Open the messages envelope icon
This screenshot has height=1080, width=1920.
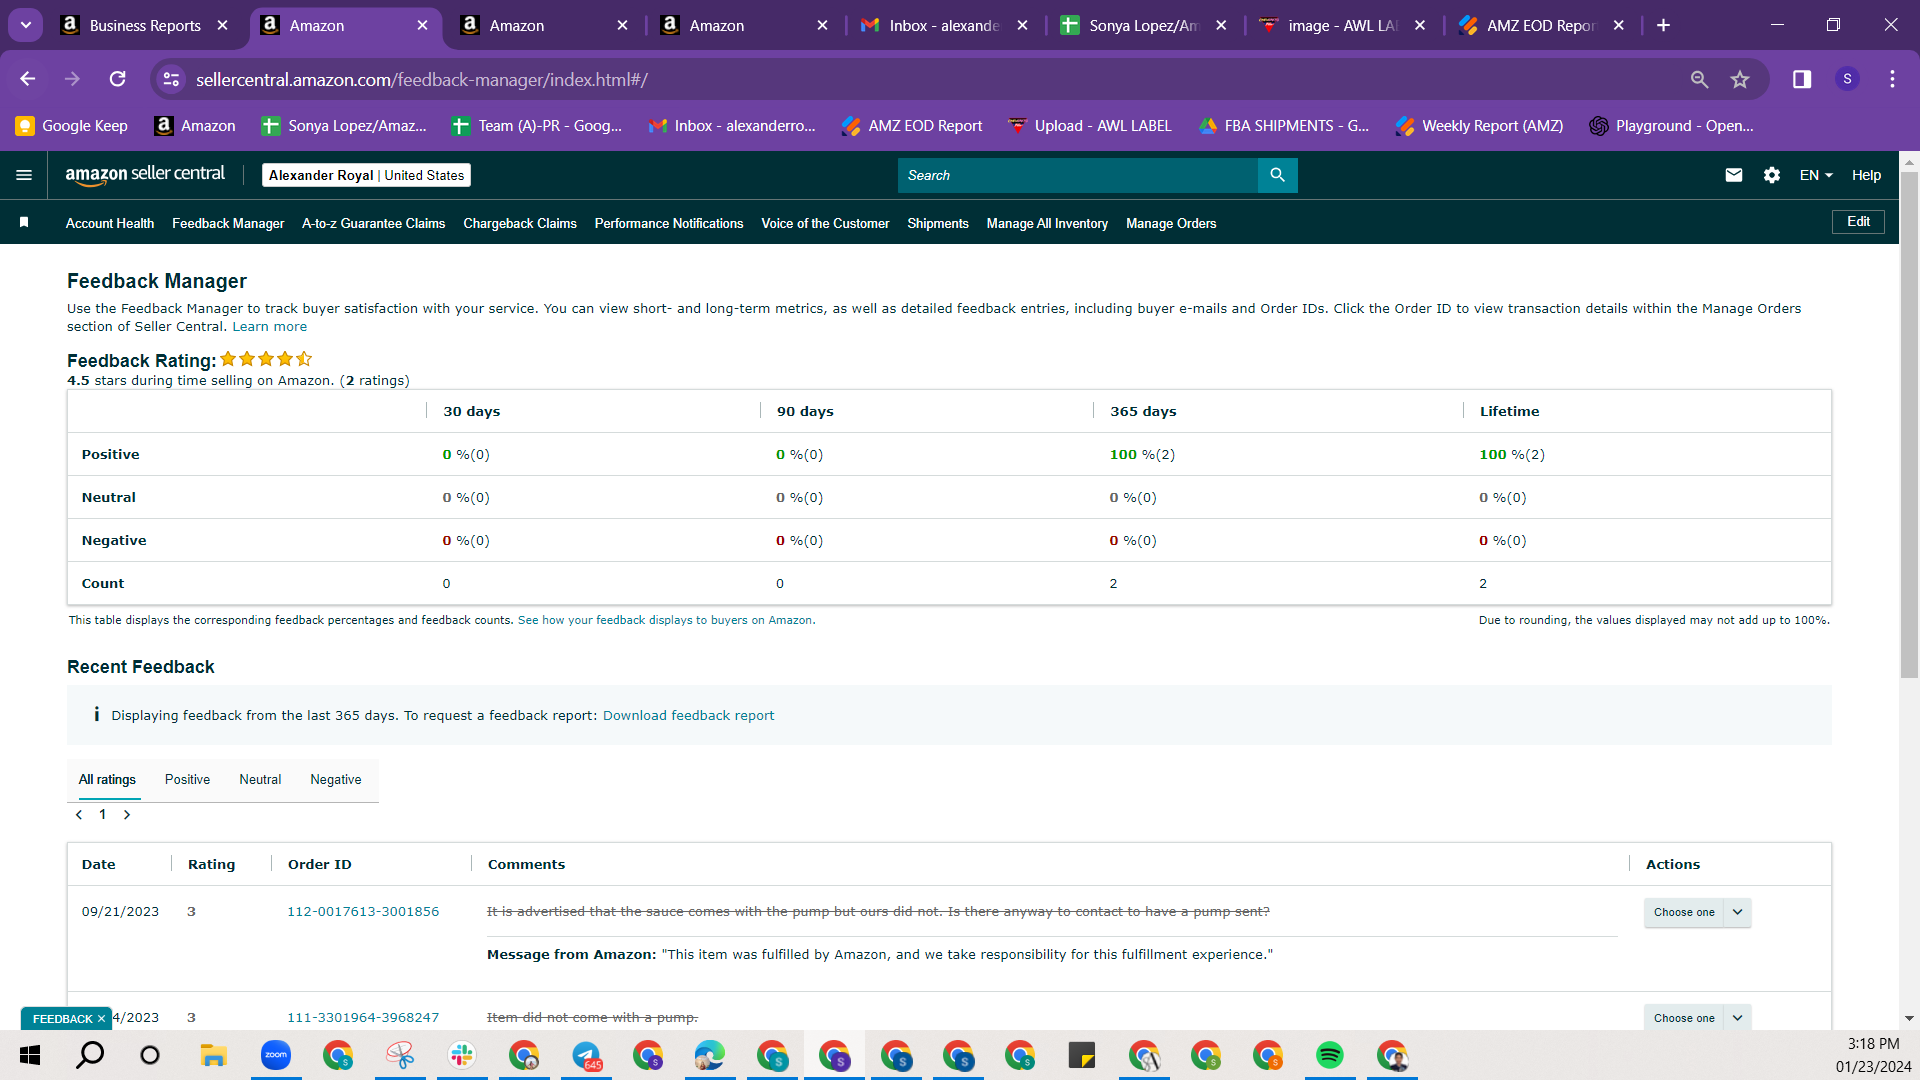click(x=1734, y=175)
